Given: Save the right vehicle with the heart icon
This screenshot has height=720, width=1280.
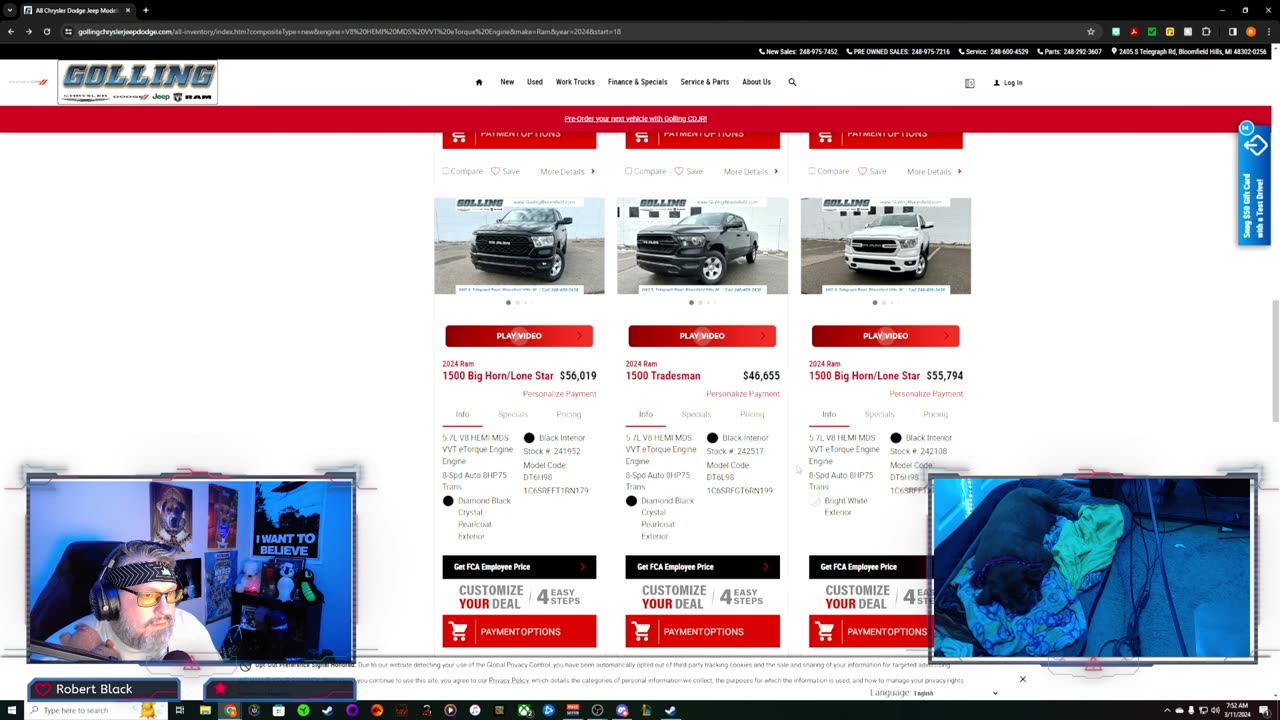Looking at the screenshot, I should 862,171.
